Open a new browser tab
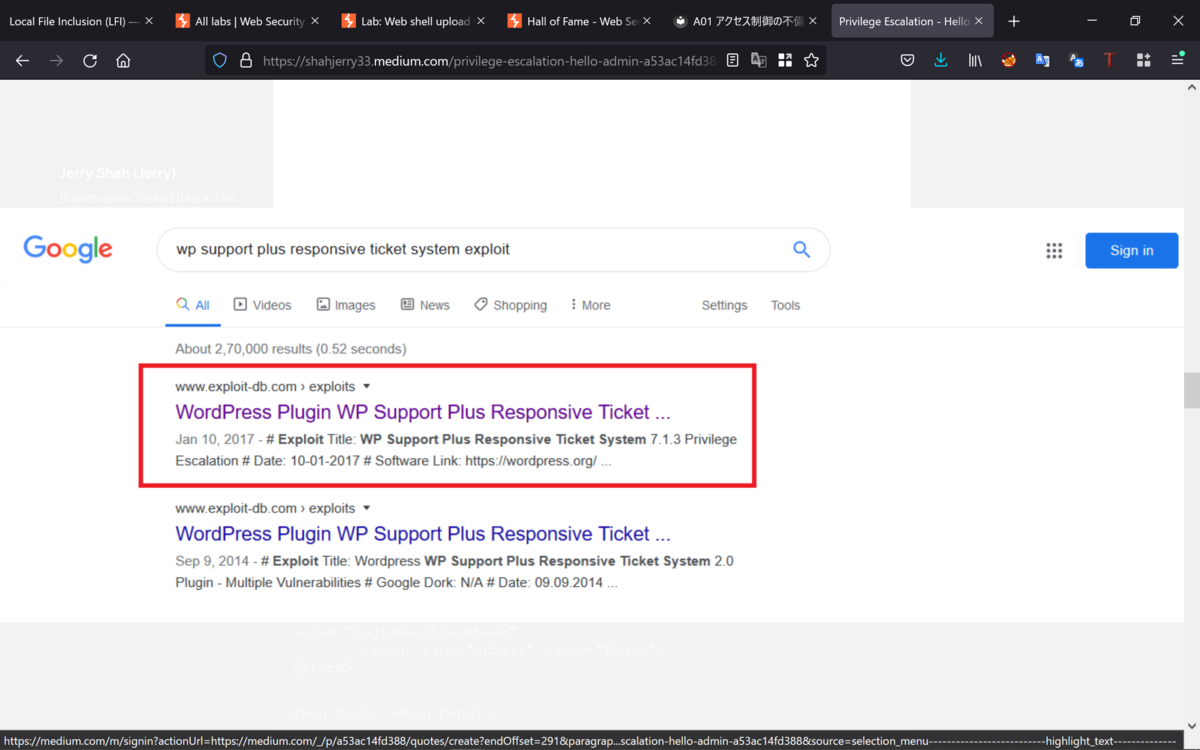The width and height of the screenshot is (1200, 750). pyautogui.click(x=1014, y=21)
